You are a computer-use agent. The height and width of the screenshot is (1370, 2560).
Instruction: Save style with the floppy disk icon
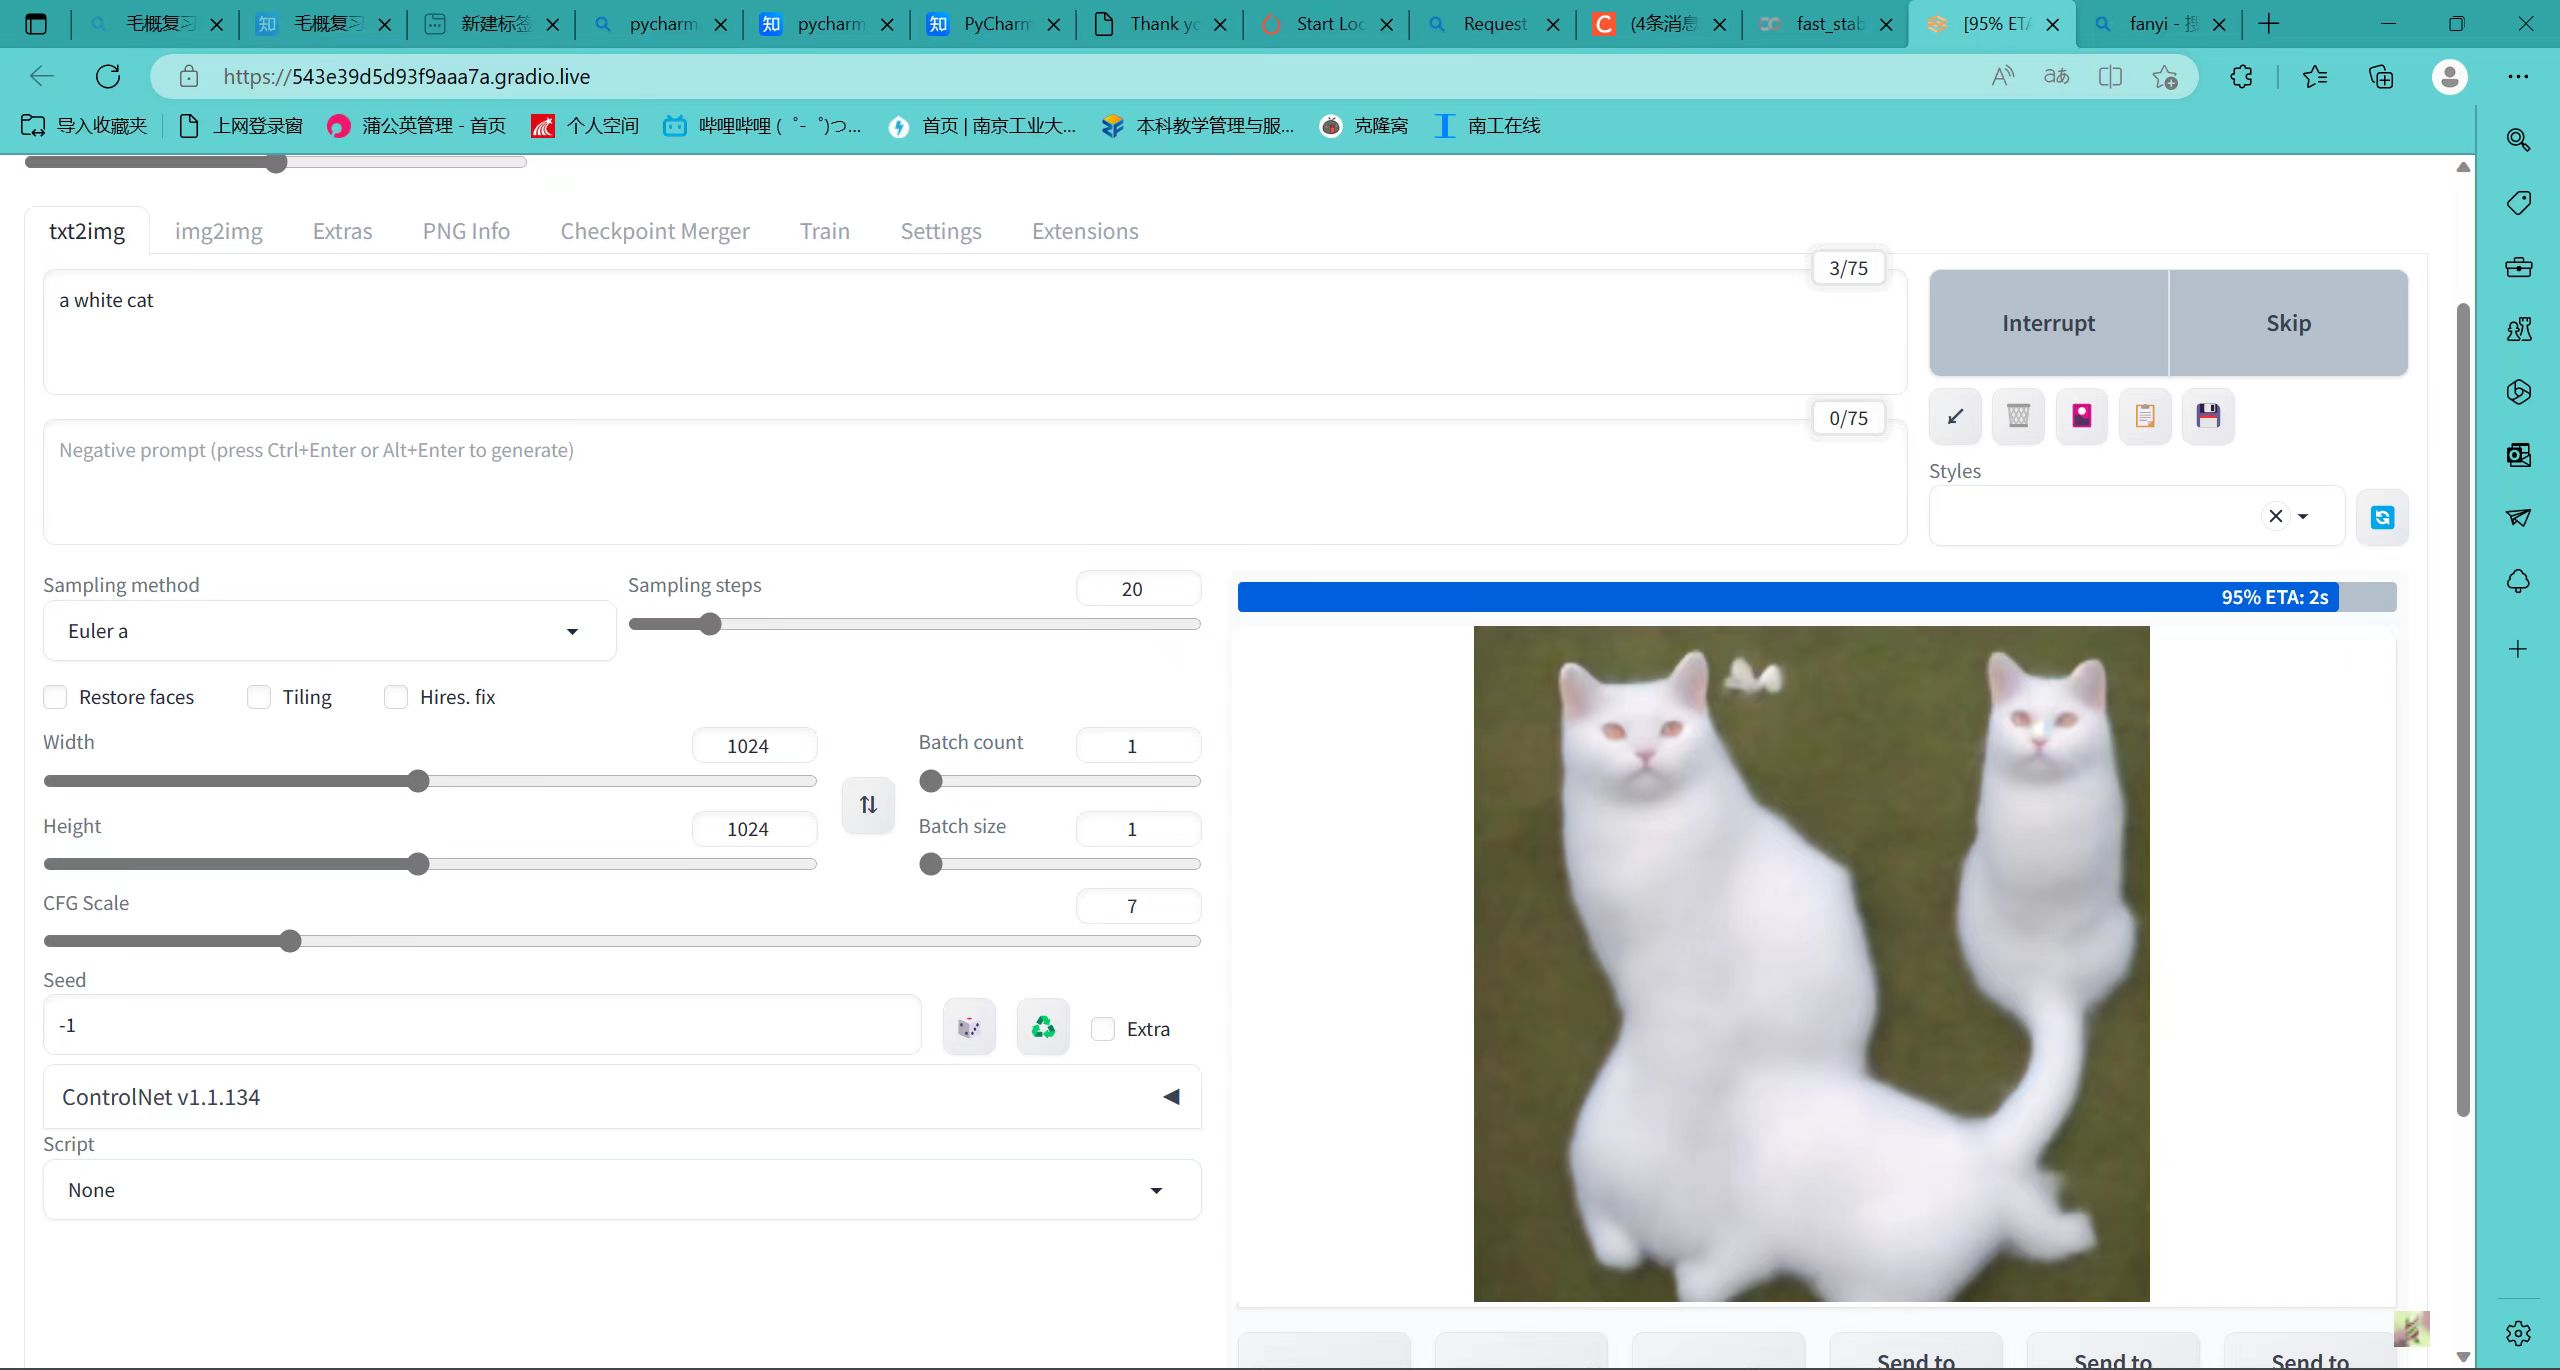[x=2208, y=416]
